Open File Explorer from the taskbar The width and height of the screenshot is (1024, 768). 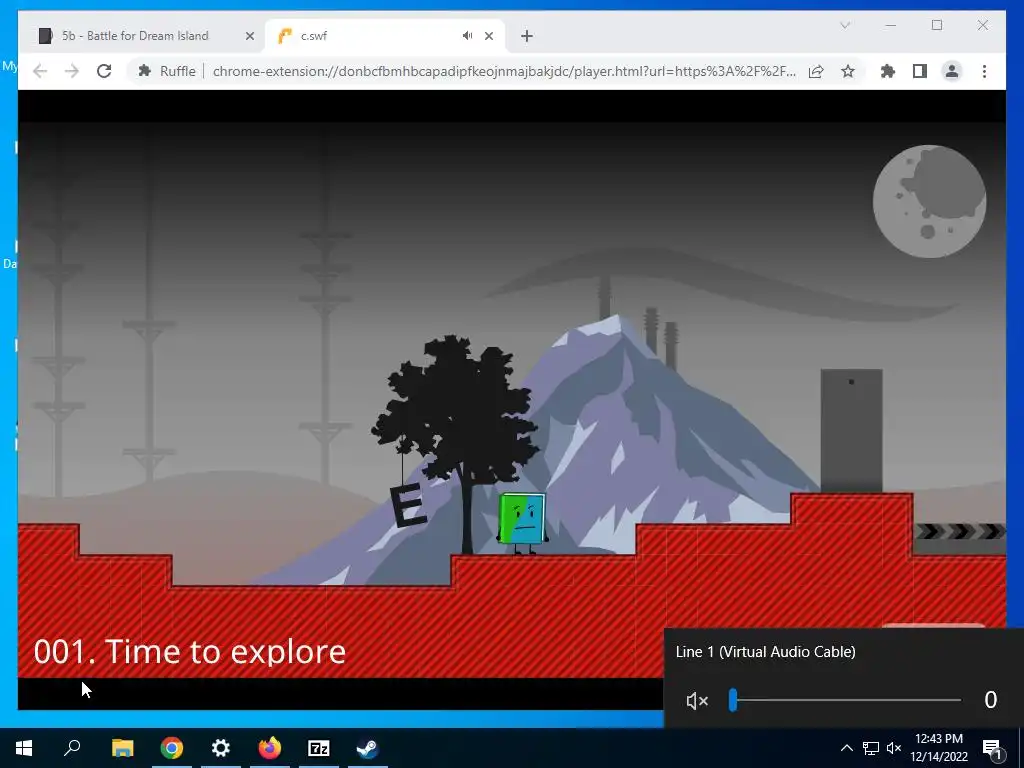(x=122, y=748)
